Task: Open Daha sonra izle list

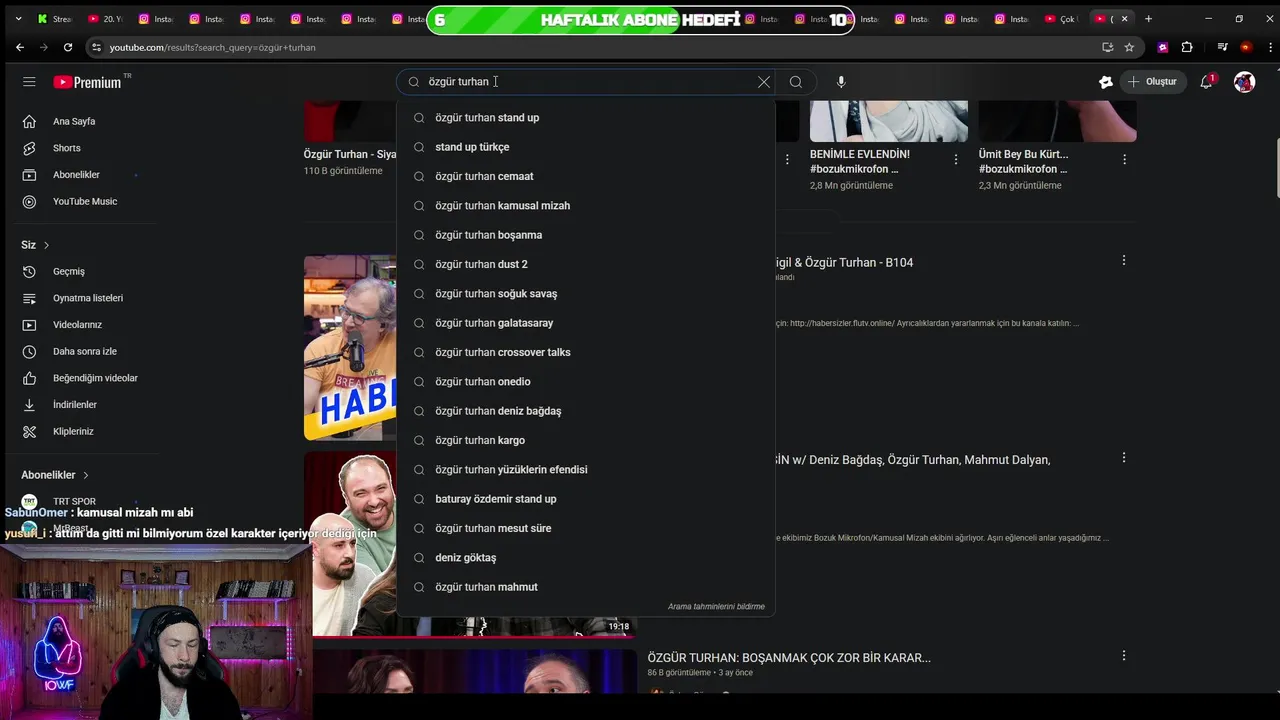Action: [84, 351]
